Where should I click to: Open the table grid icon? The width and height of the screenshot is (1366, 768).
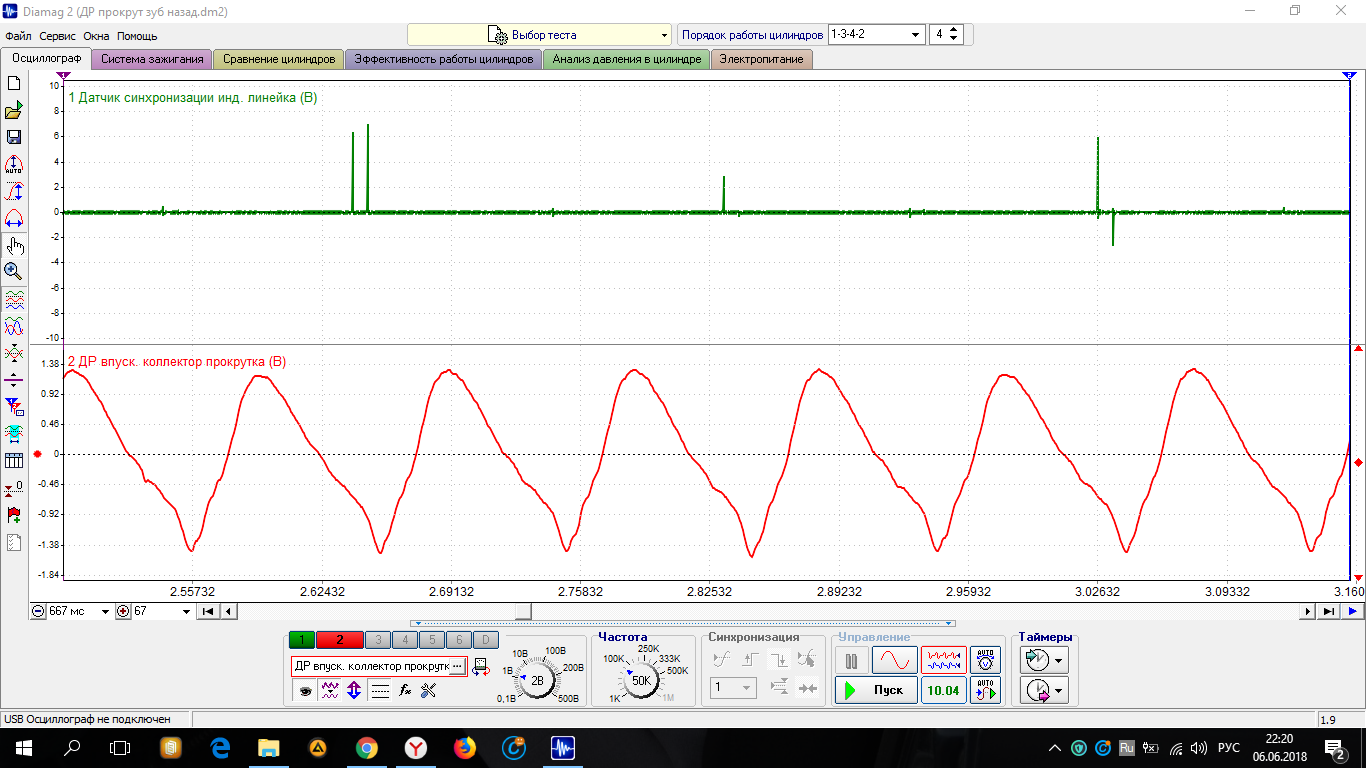click(14, 461)
